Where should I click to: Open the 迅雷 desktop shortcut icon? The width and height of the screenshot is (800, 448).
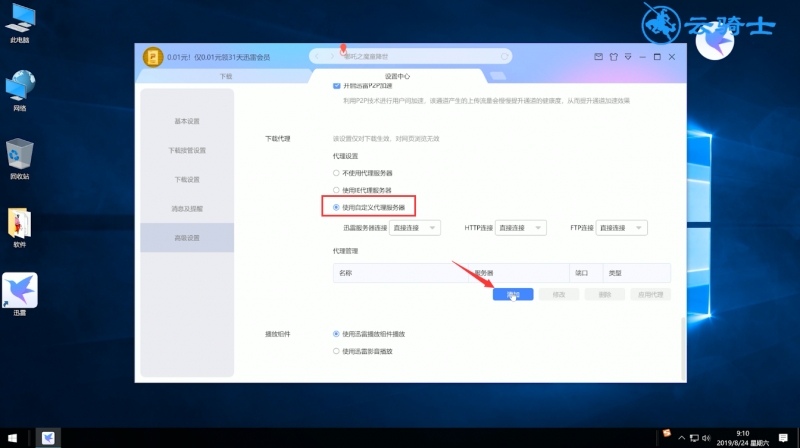coord(20,294)
